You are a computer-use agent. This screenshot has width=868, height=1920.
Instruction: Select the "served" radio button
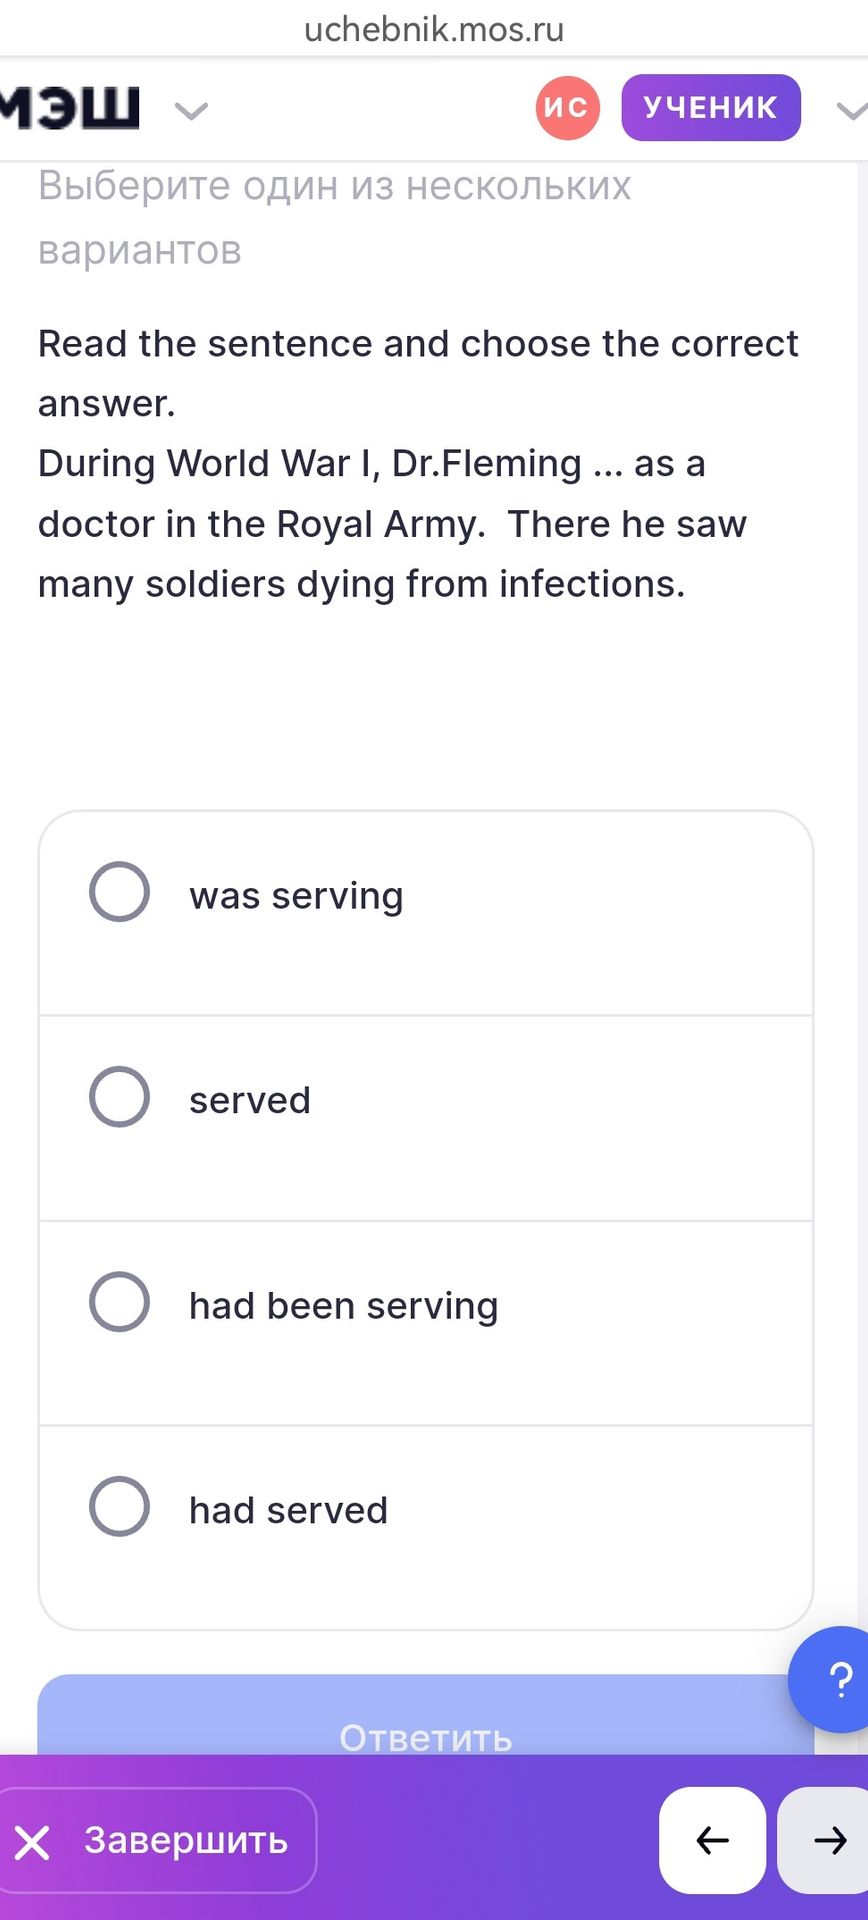[x=120, y=1096]
